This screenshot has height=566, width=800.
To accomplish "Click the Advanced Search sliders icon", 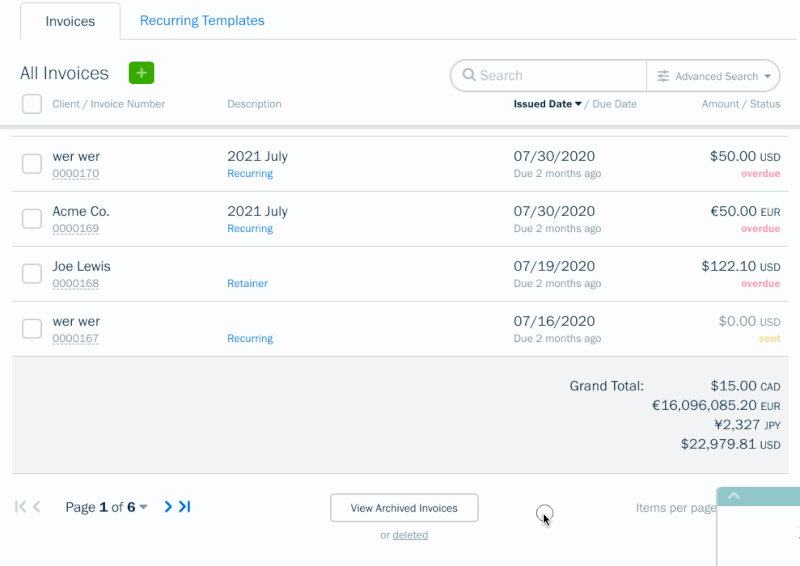I will click(x=663, y=76).
